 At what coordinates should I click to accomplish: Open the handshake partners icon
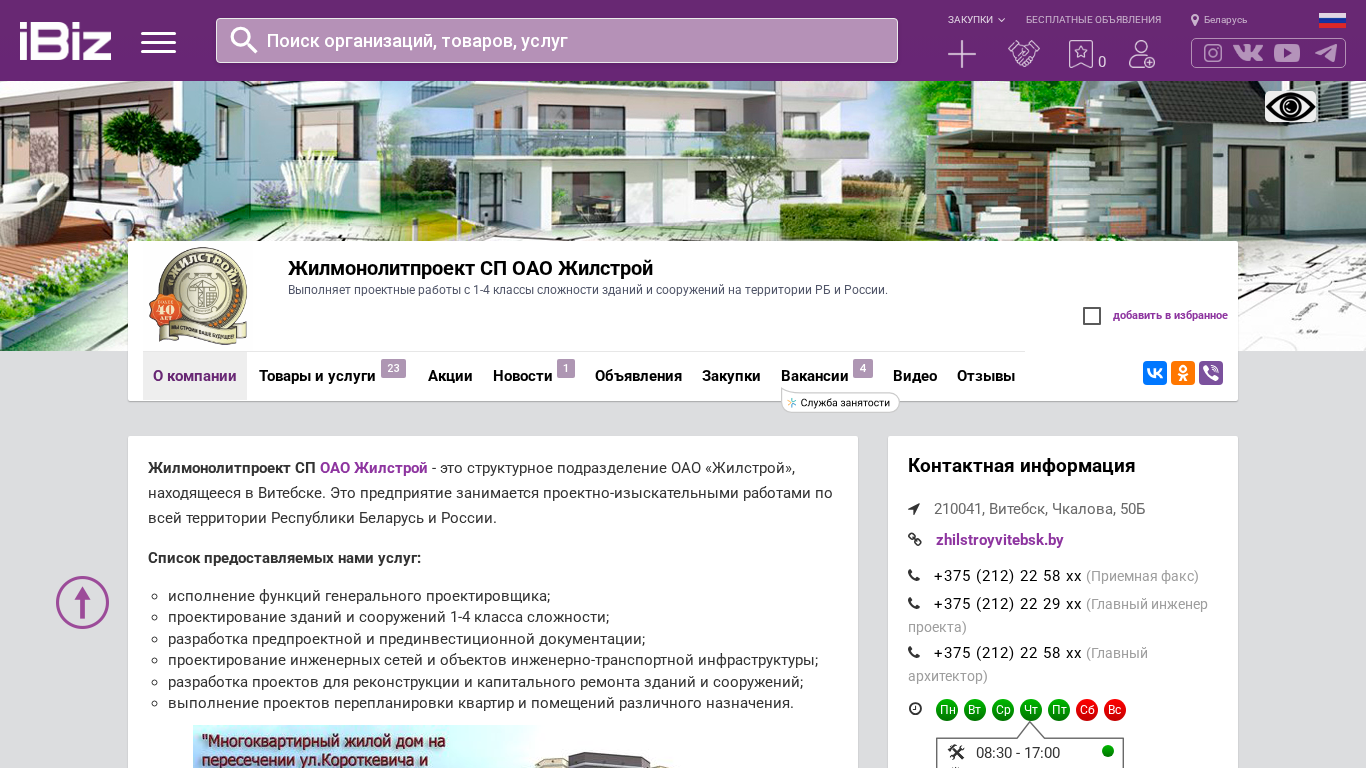click(x=1024, y=54)
